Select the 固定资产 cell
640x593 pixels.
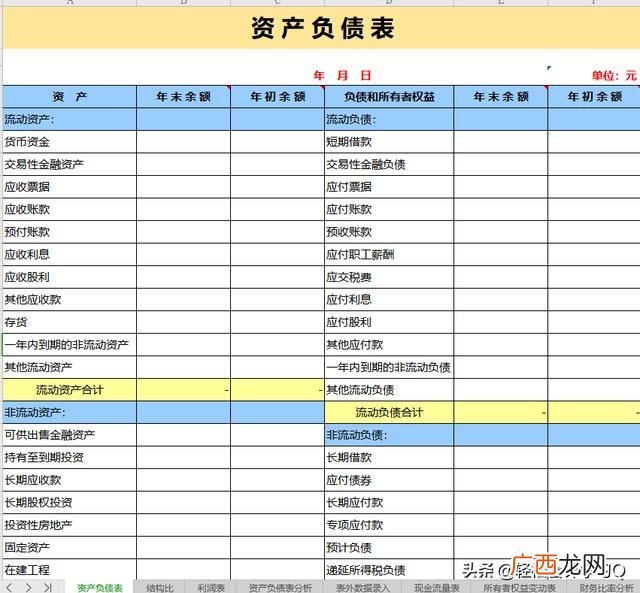tap(69, 548)
